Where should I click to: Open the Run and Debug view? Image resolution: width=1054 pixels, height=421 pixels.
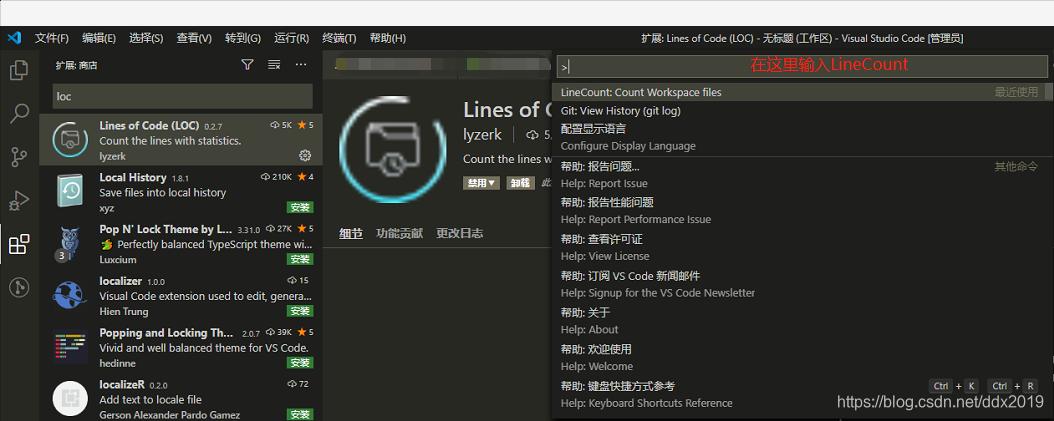19,200
